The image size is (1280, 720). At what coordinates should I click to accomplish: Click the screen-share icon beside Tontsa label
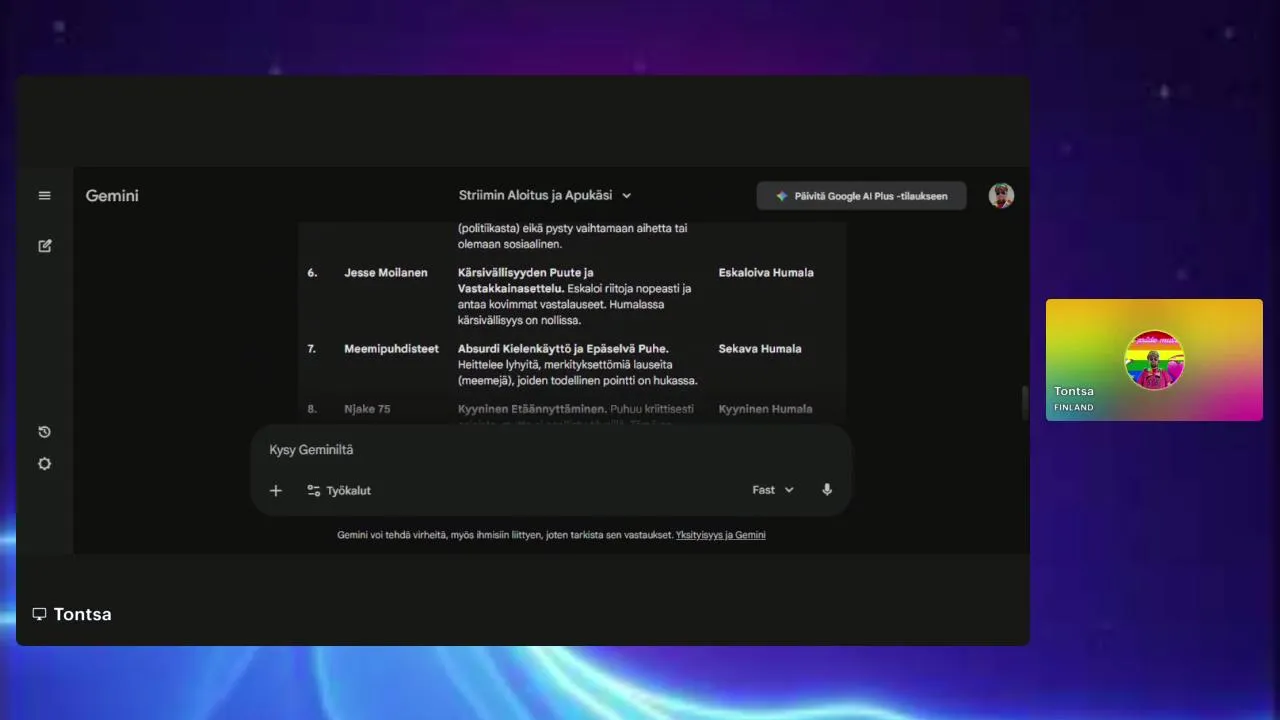coord(40,614)
